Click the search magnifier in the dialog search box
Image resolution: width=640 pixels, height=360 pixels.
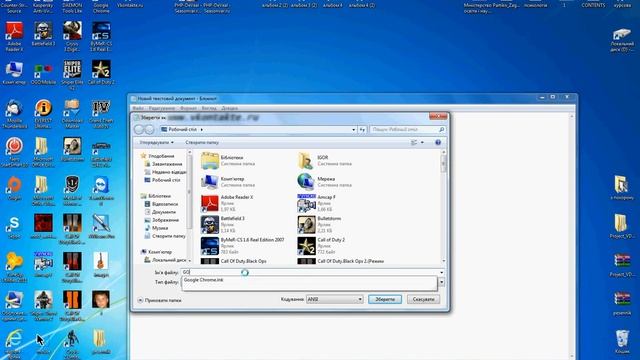point(441,129)
